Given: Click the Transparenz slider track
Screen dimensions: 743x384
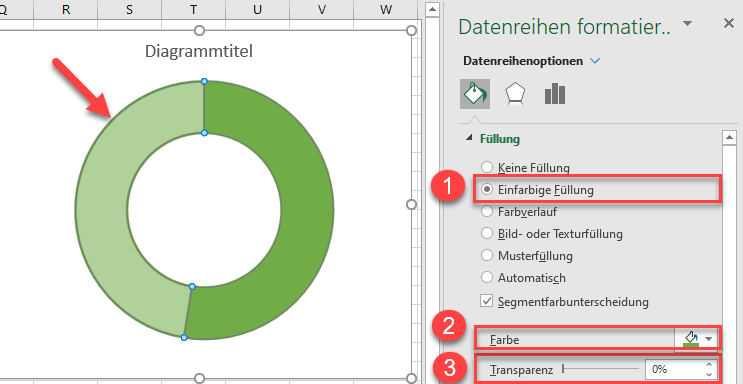Looking at the screenshot, I should [600, 369].
